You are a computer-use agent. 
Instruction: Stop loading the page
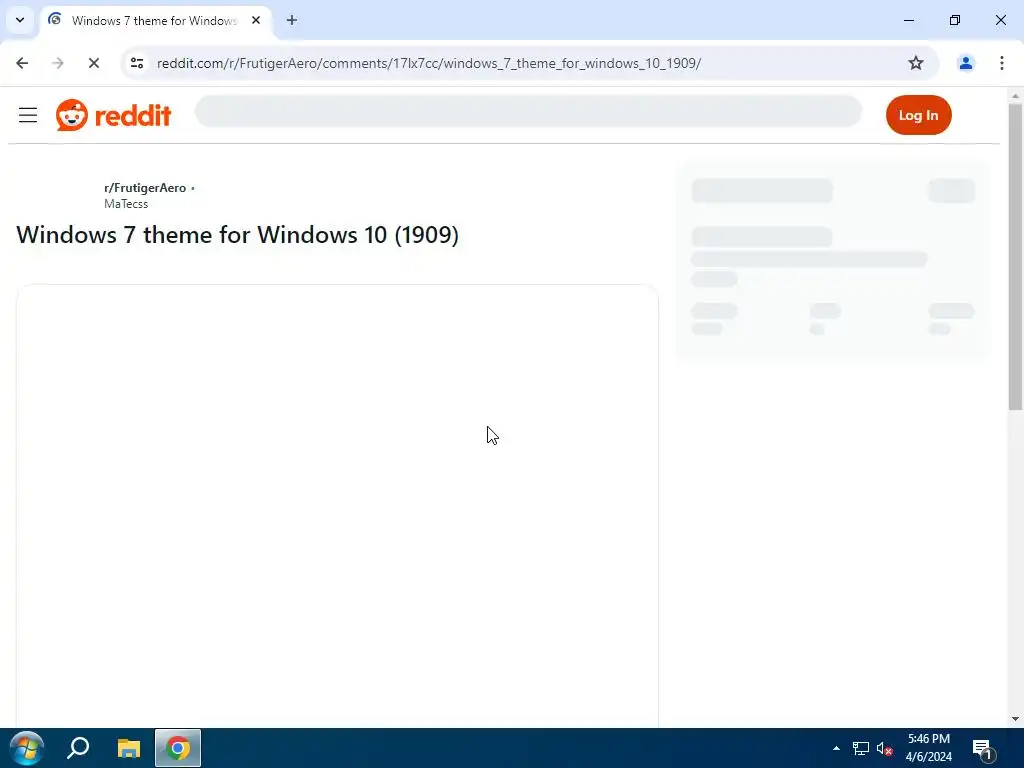pyautogui.click(x=93, y=63)
